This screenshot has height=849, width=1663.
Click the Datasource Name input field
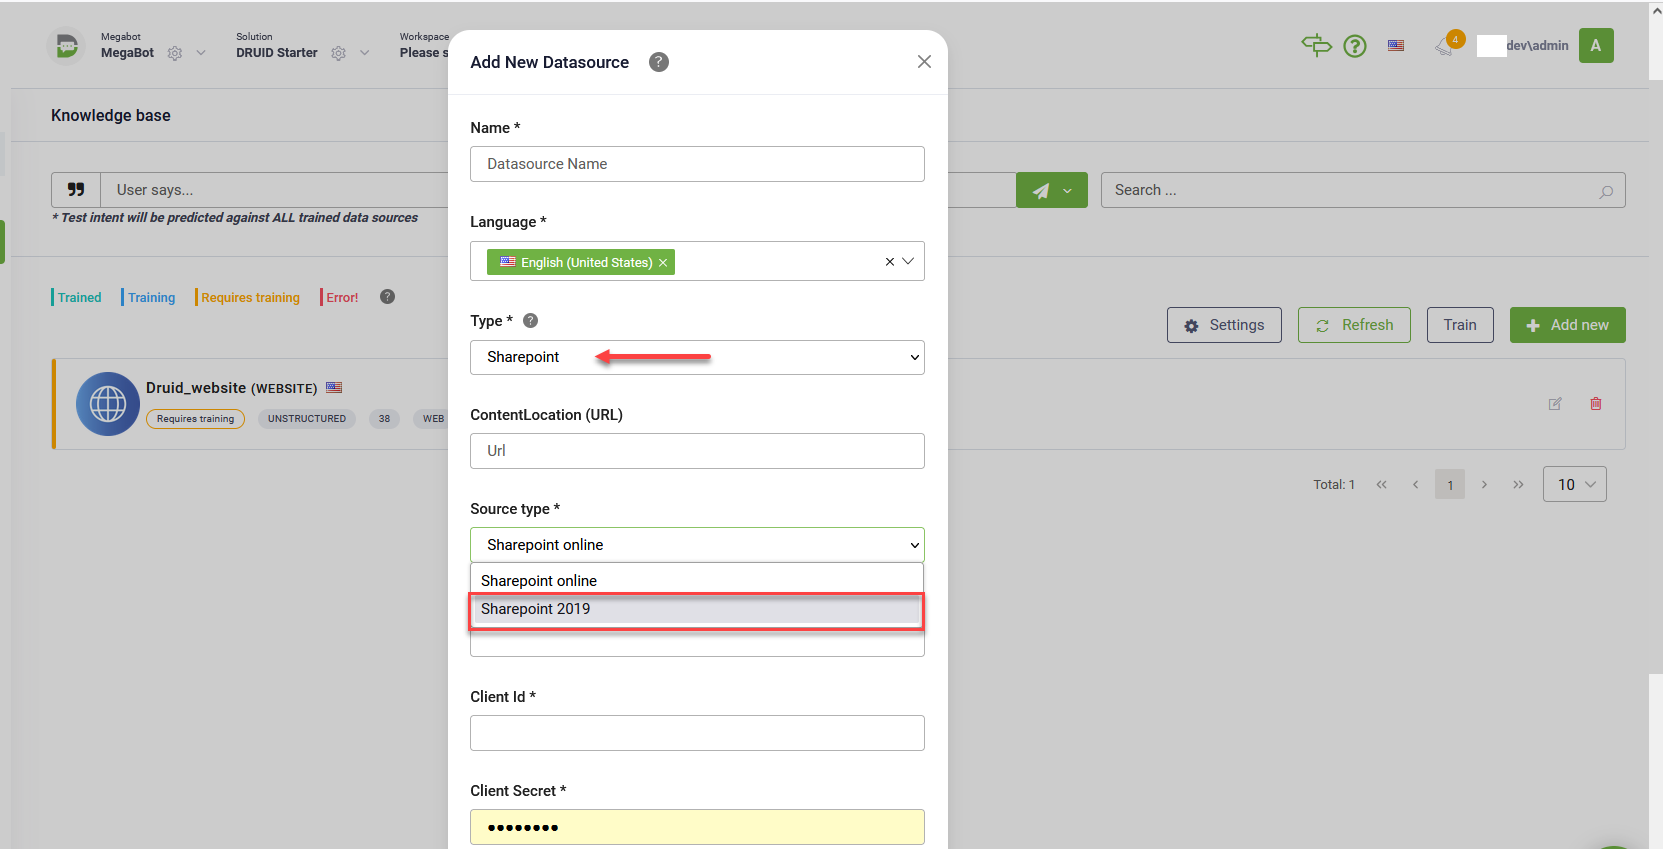coord(697,164)
